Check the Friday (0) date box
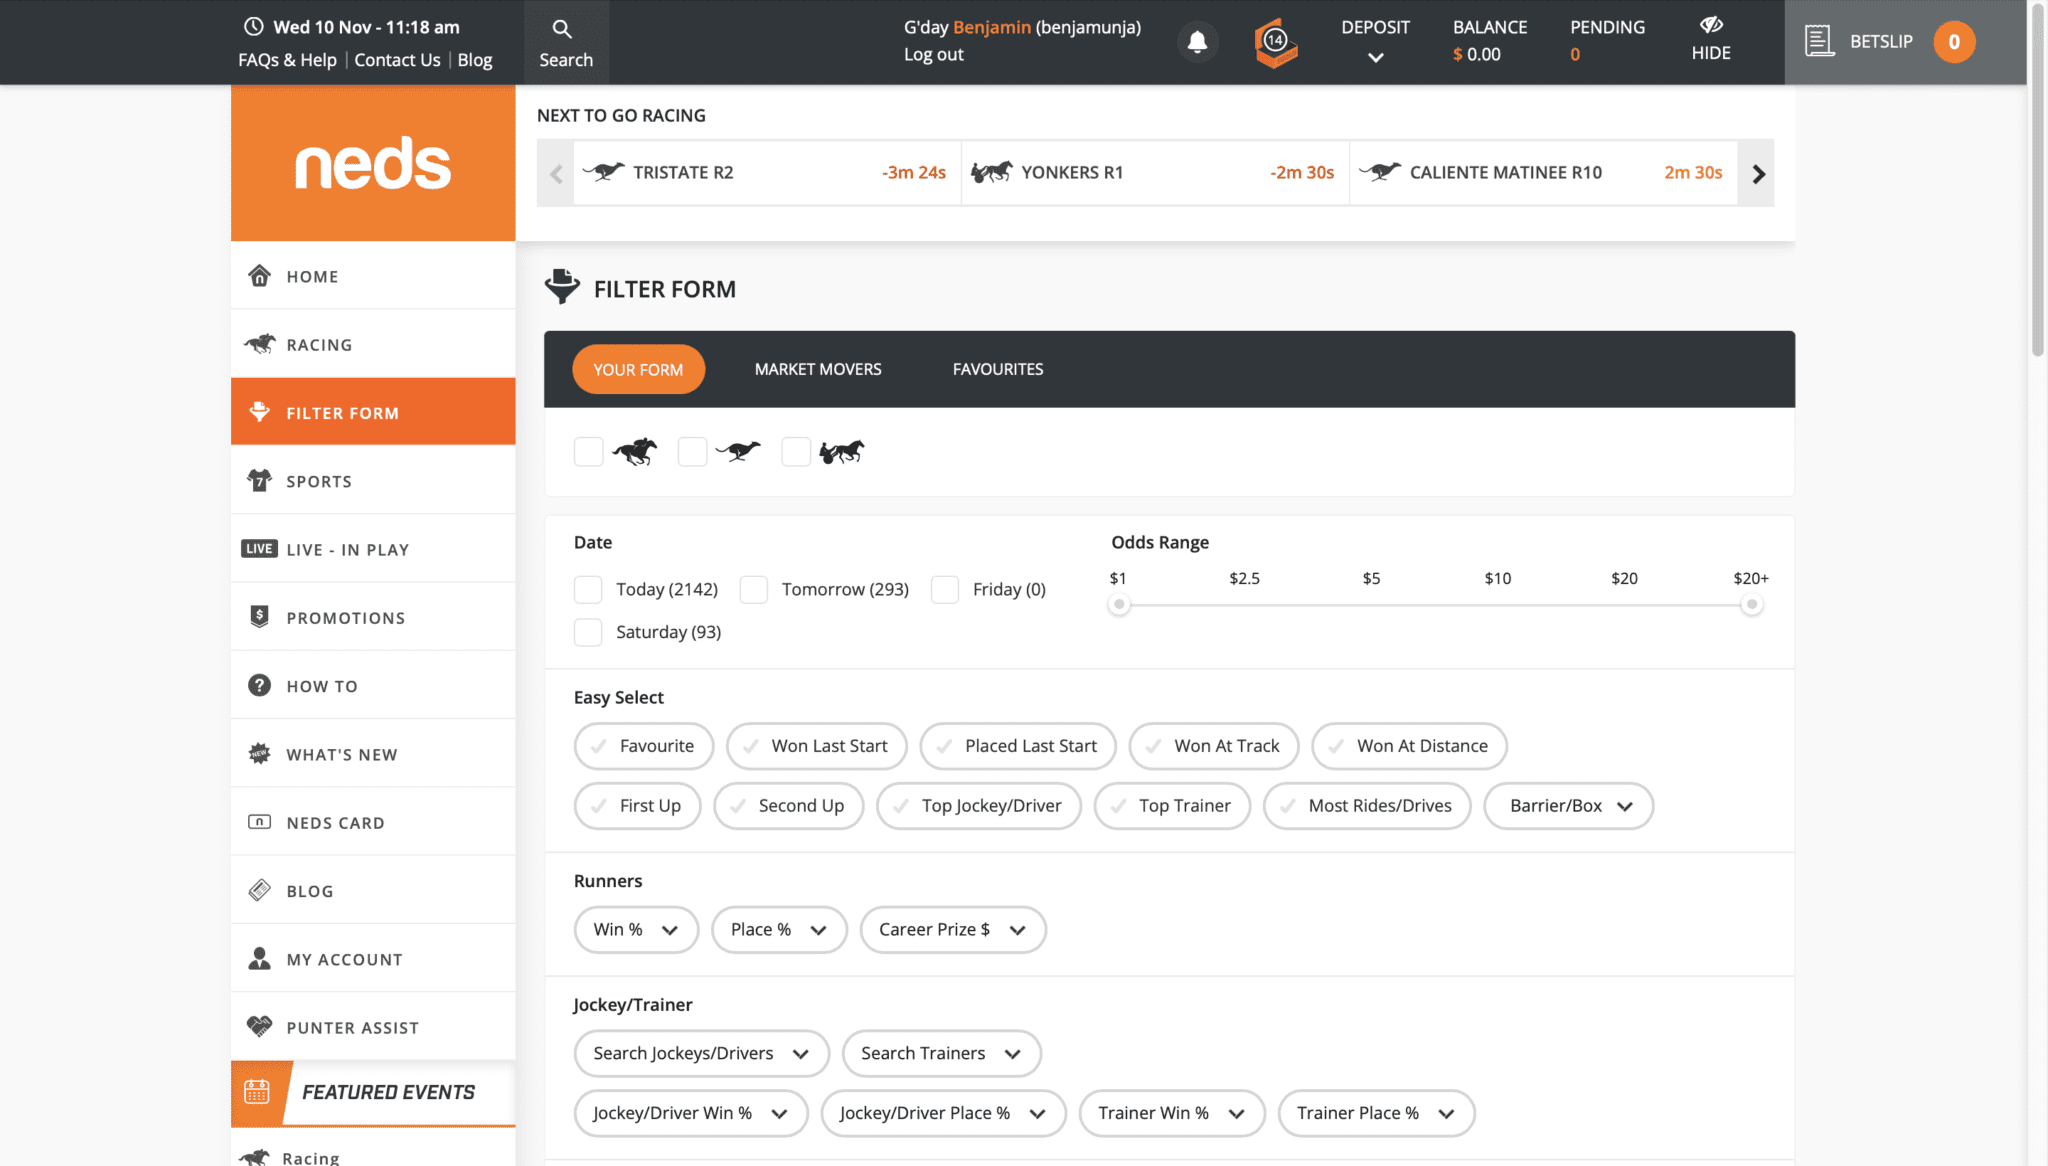This screenshot has height=1166, width=2048. click(945, 590)
